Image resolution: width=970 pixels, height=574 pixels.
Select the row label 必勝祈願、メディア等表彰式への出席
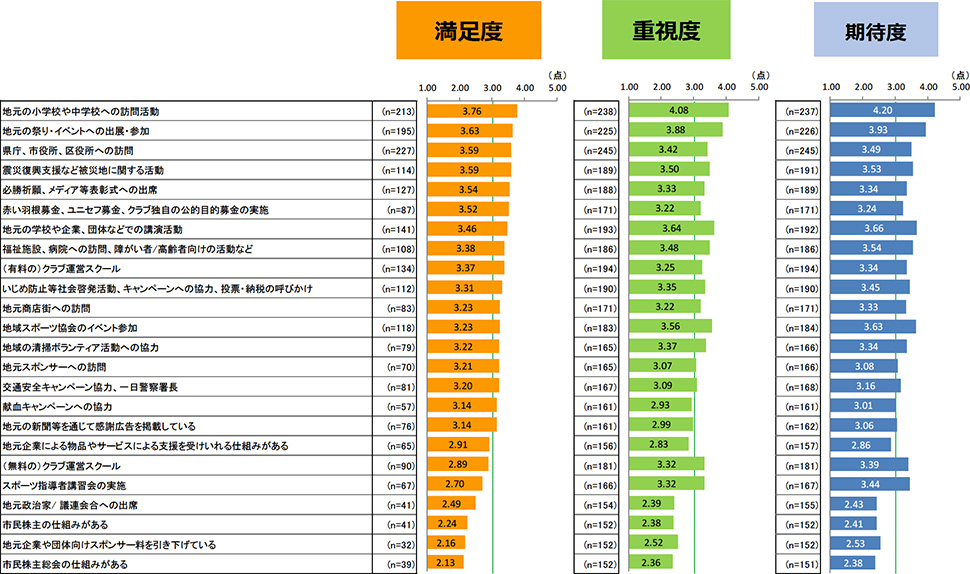tap(80, 190)
